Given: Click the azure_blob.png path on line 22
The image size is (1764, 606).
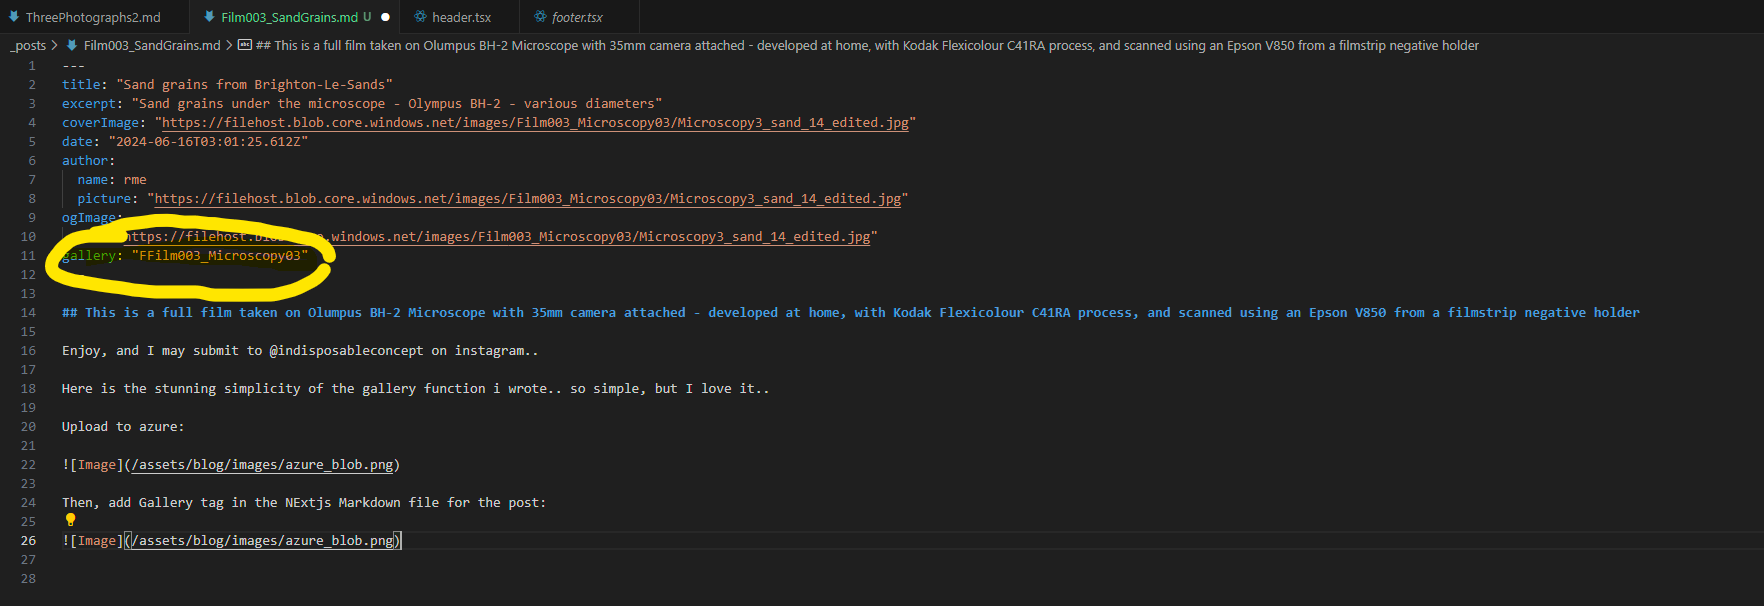Looking at the screenshot, I should [265, 465].
